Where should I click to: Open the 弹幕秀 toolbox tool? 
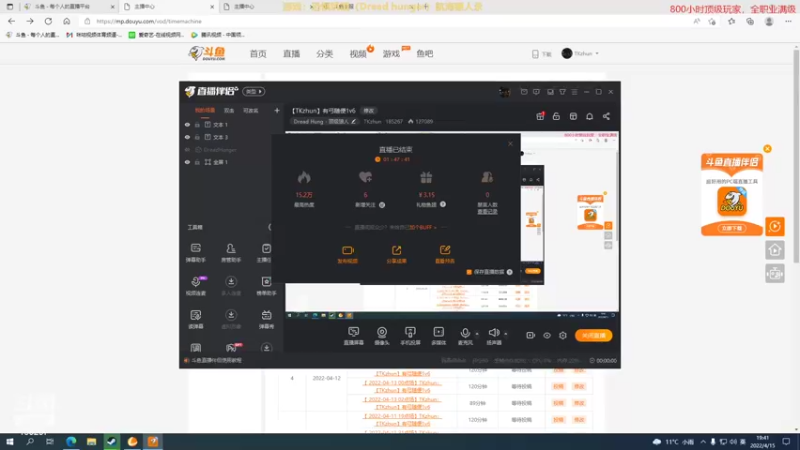tap(266, 319)
